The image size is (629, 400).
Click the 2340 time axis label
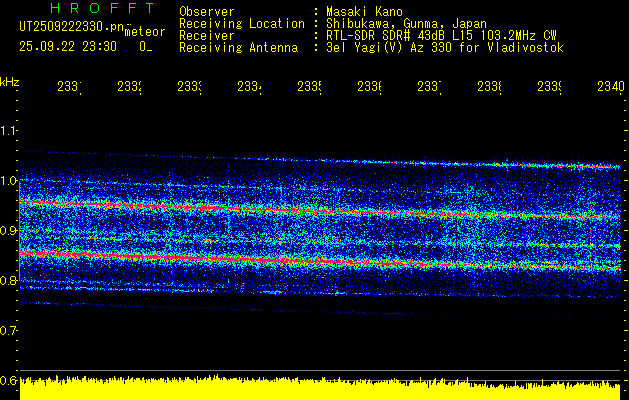(x=611, y=86)
